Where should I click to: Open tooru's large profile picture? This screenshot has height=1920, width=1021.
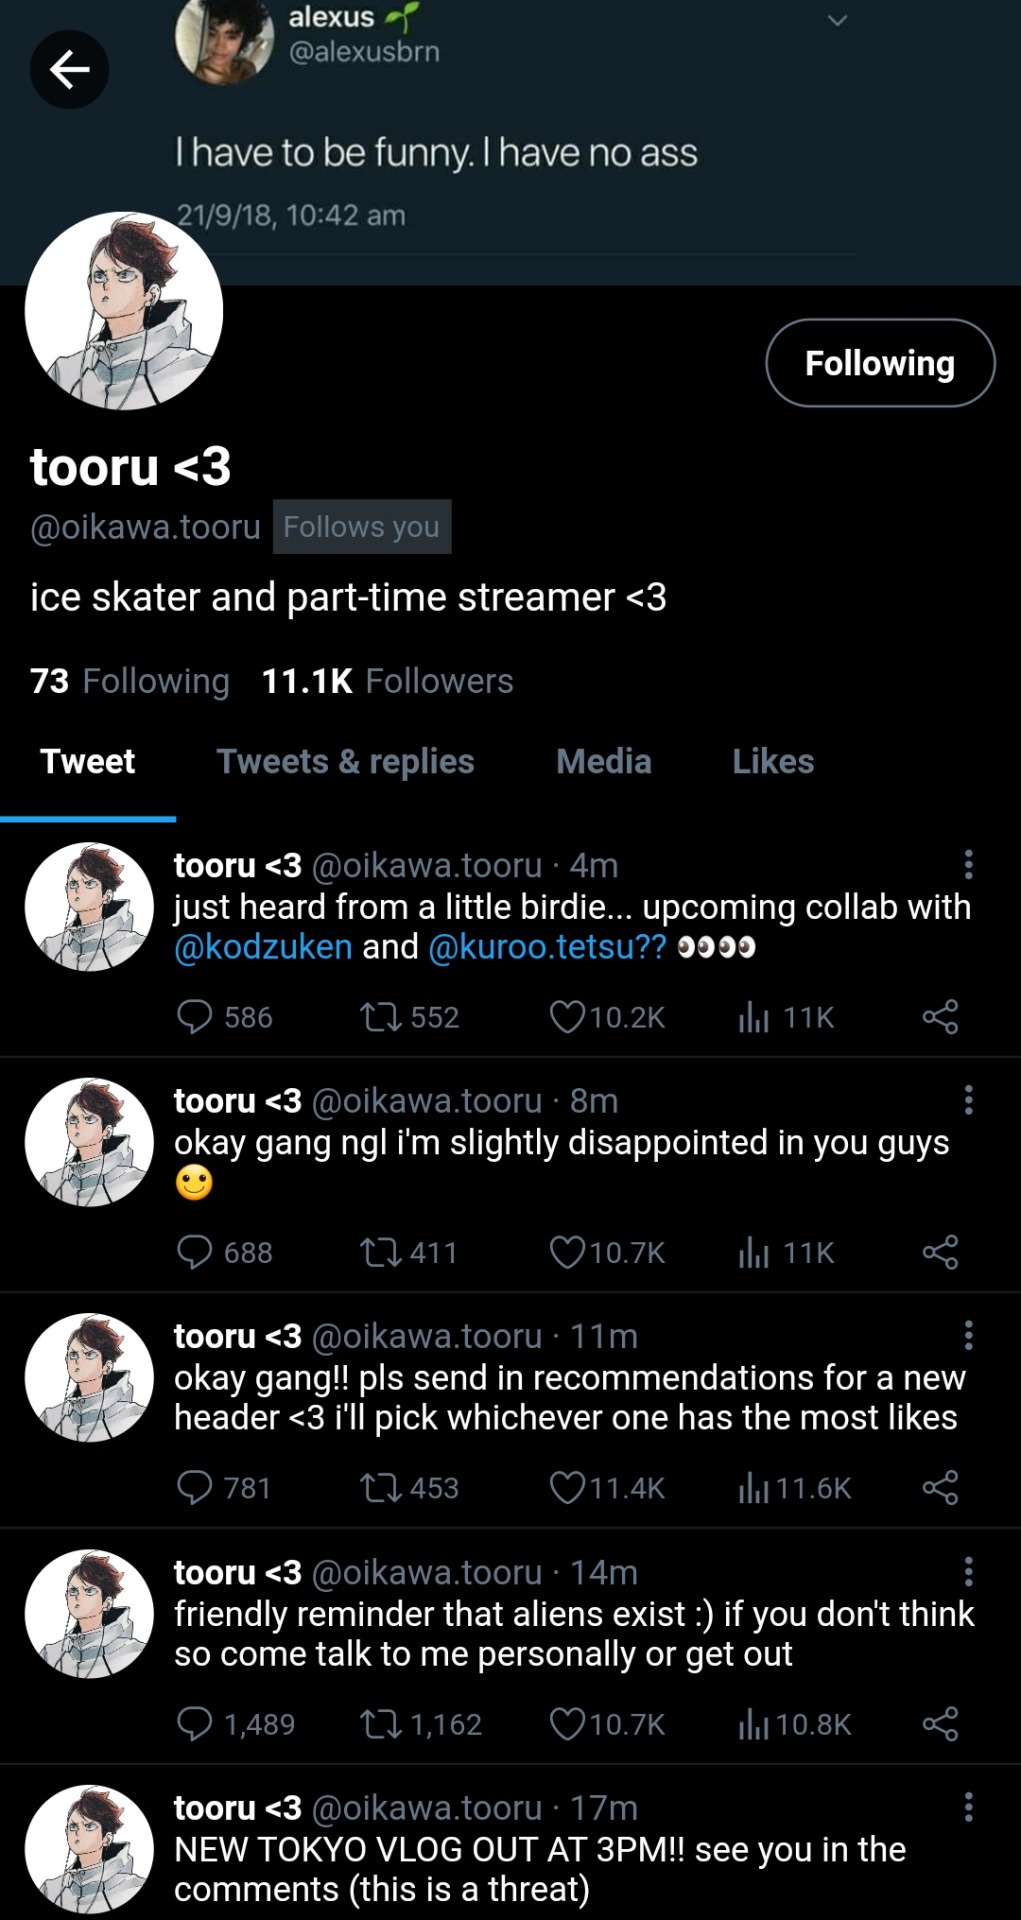[x=124, y=311]
